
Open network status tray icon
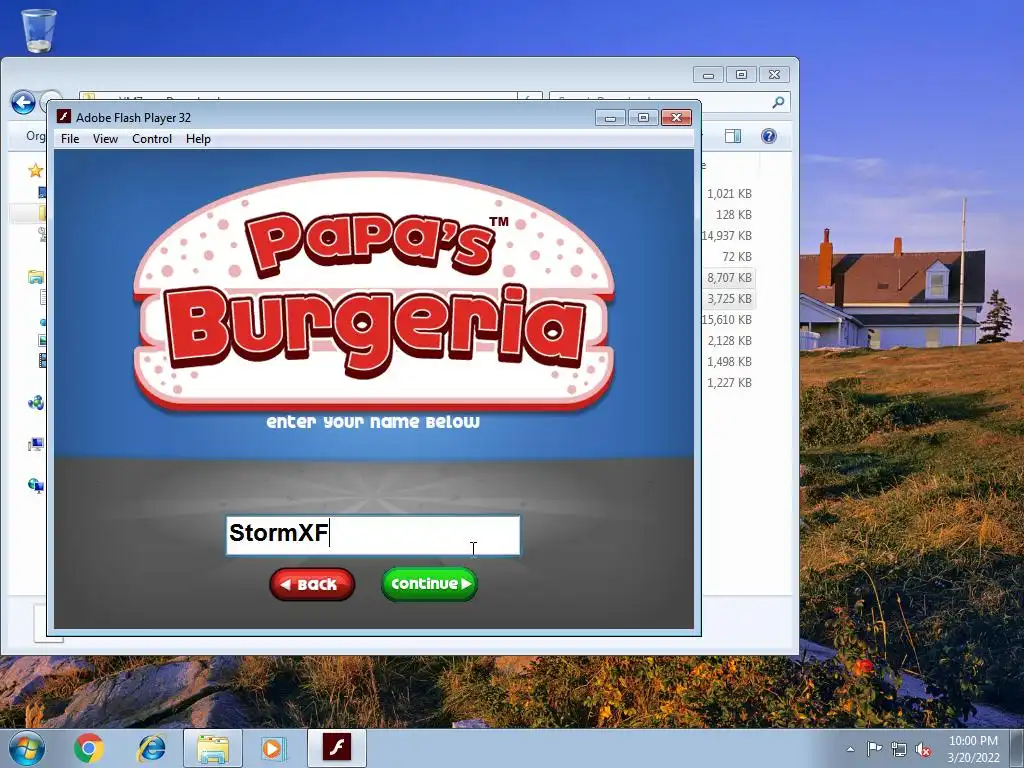pyautogui.click(x=899, y=749)
